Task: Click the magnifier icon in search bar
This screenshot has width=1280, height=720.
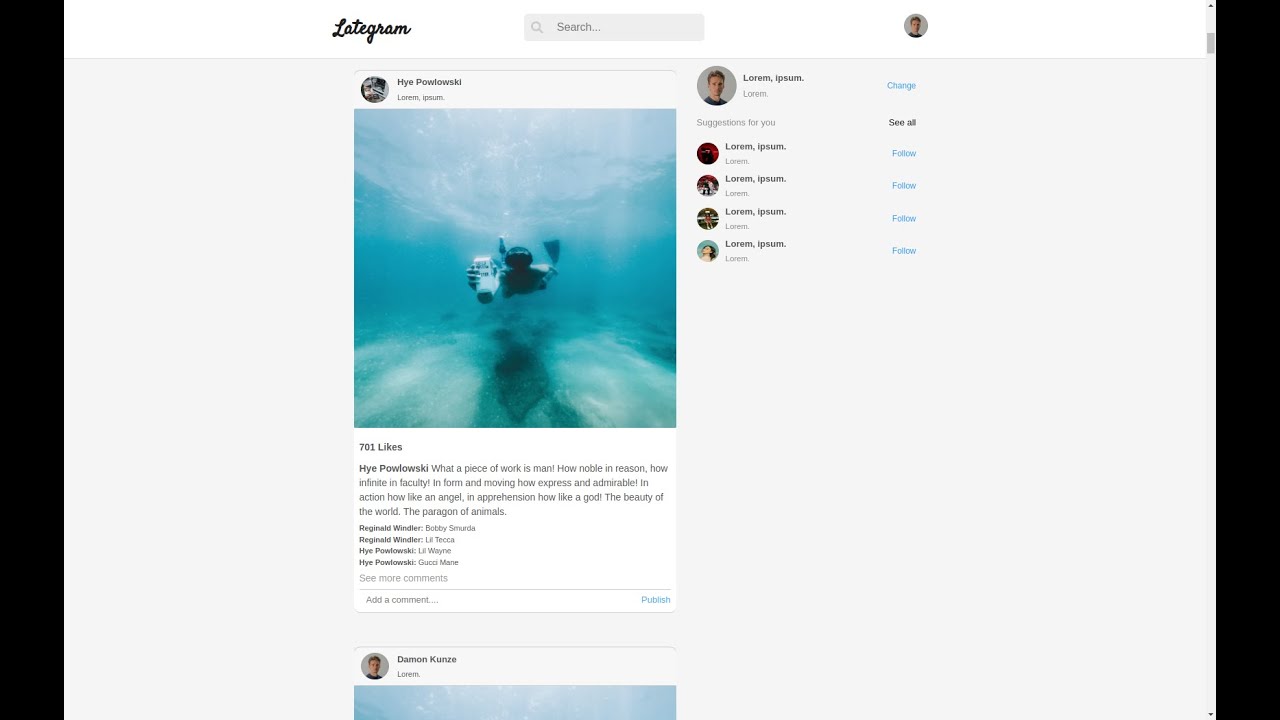Action: pos(537,27)
